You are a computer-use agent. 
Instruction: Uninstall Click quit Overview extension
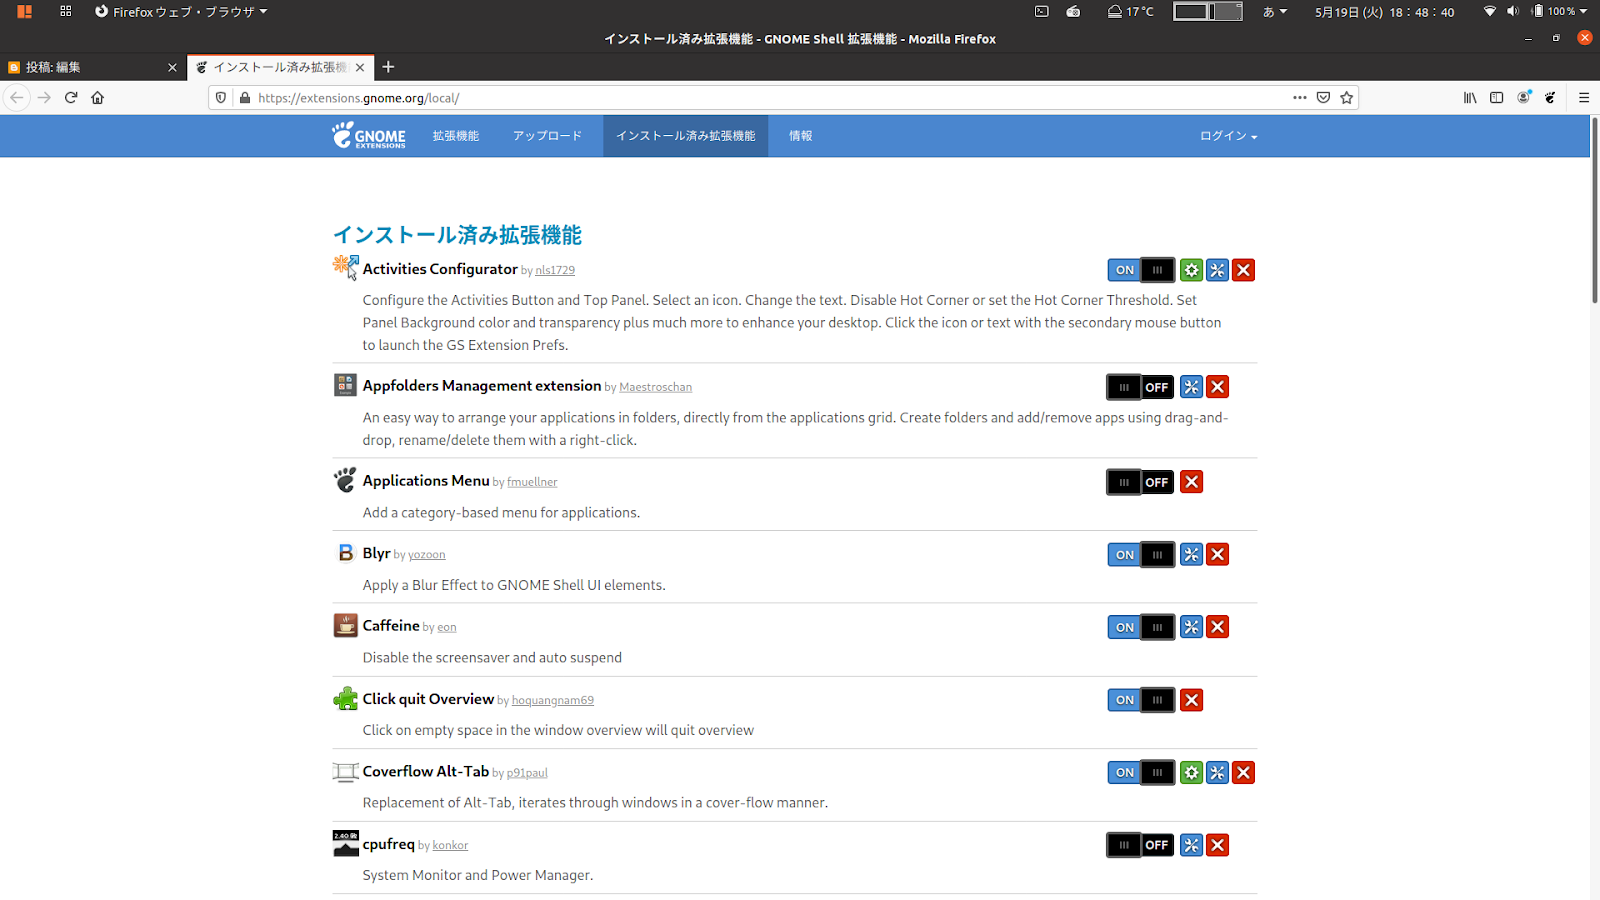click(1191, 700)
